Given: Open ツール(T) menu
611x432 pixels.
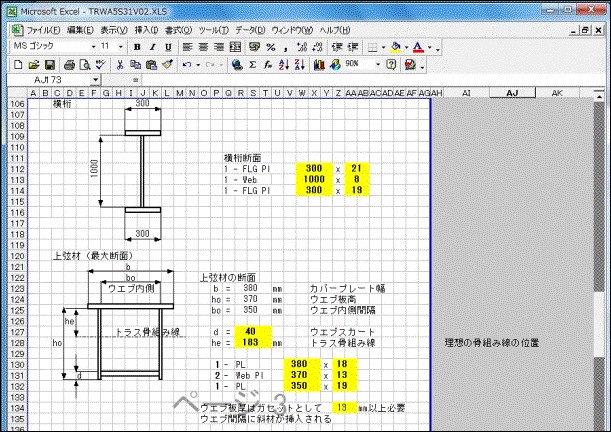Looking at the screenshot, I should [214, 30].
